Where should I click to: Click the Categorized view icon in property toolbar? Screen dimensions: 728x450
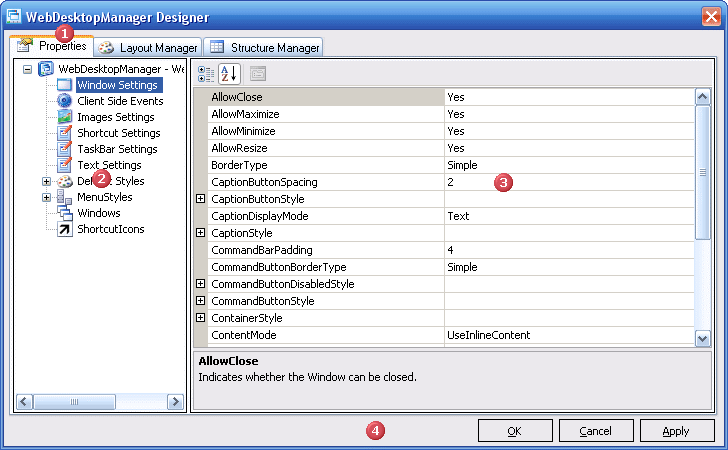pyautogui.click(x=206, y=73)
